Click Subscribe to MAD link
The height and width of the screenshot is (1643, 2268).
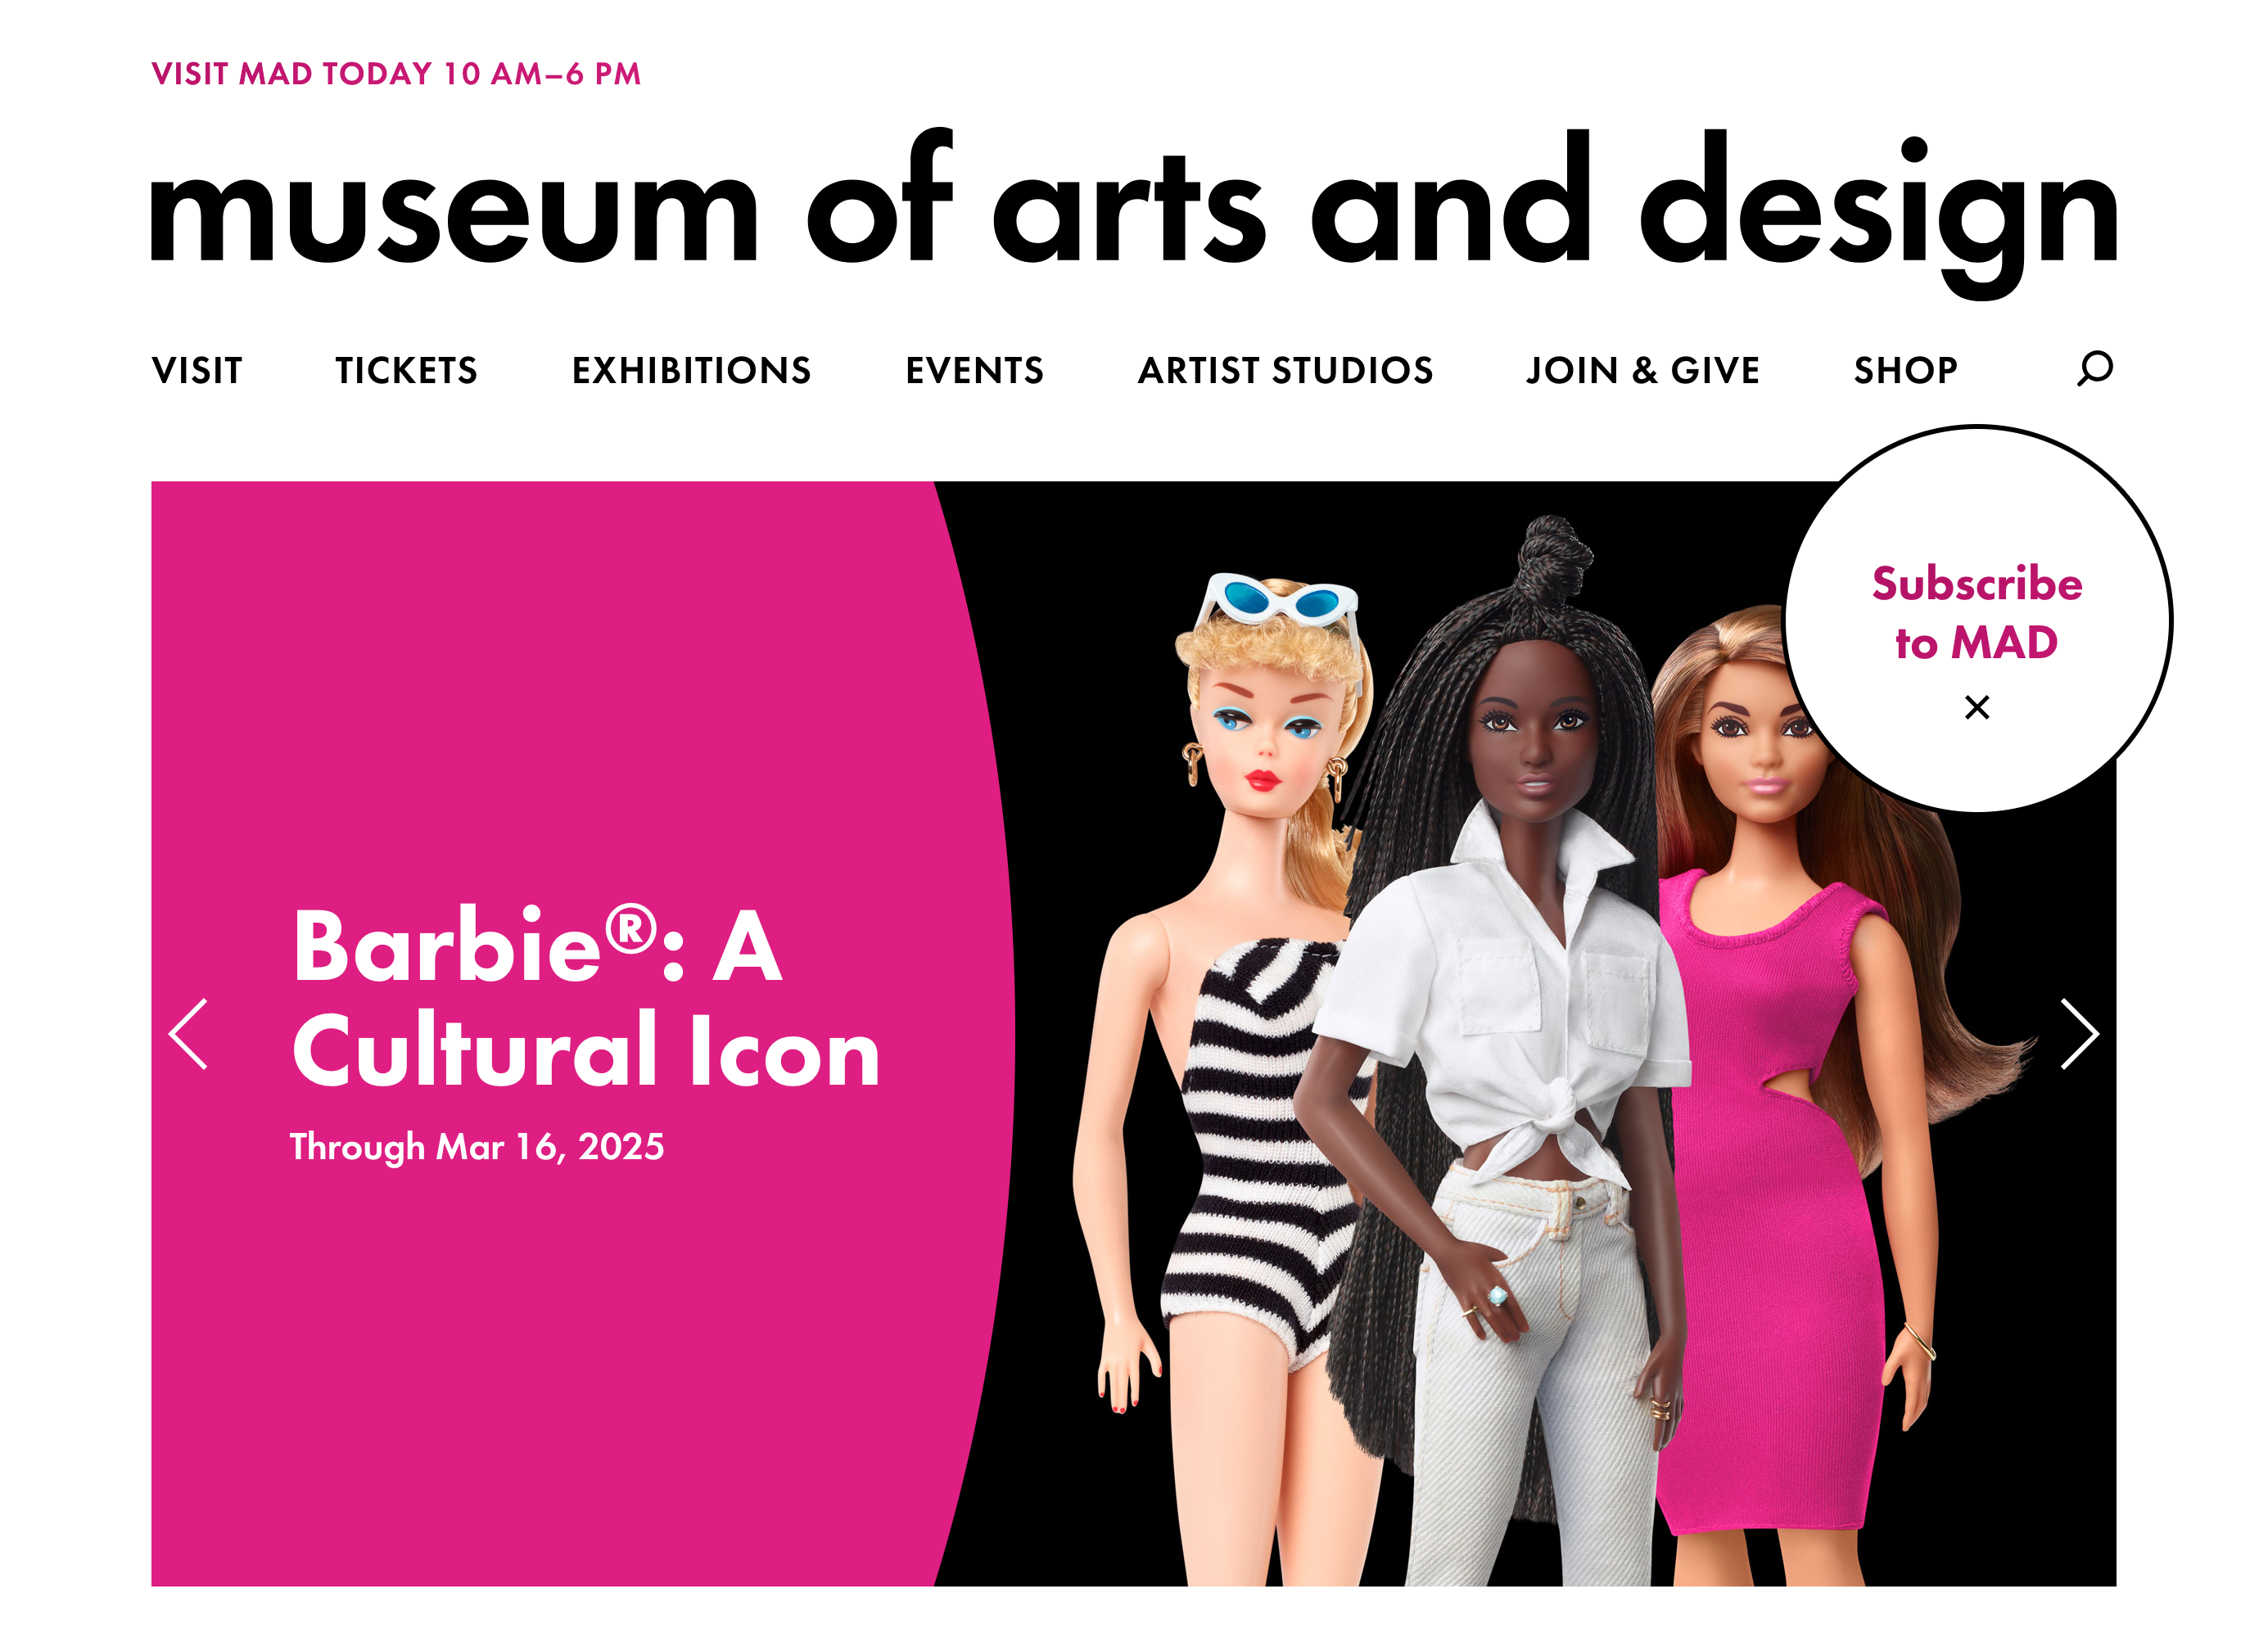click(x=1976, y=612)
